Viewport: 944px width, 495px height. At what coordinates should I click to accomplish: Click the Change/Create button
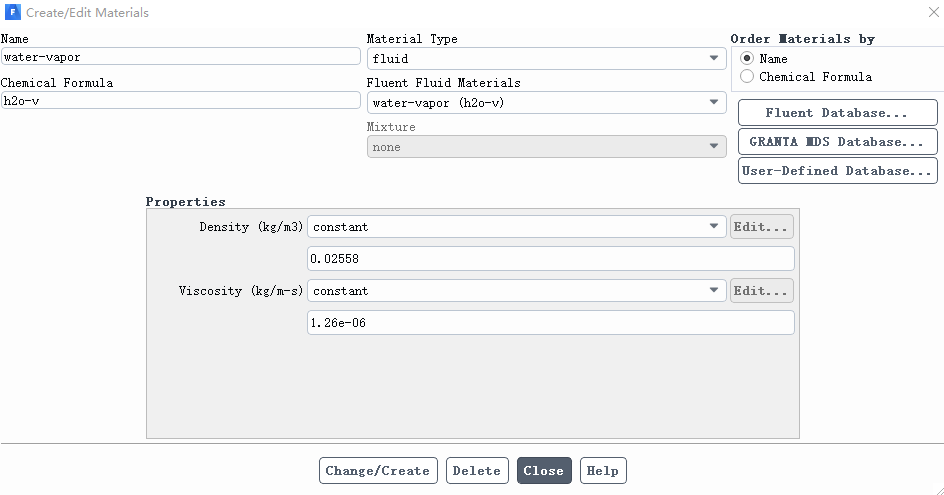[x=378, y=470]
